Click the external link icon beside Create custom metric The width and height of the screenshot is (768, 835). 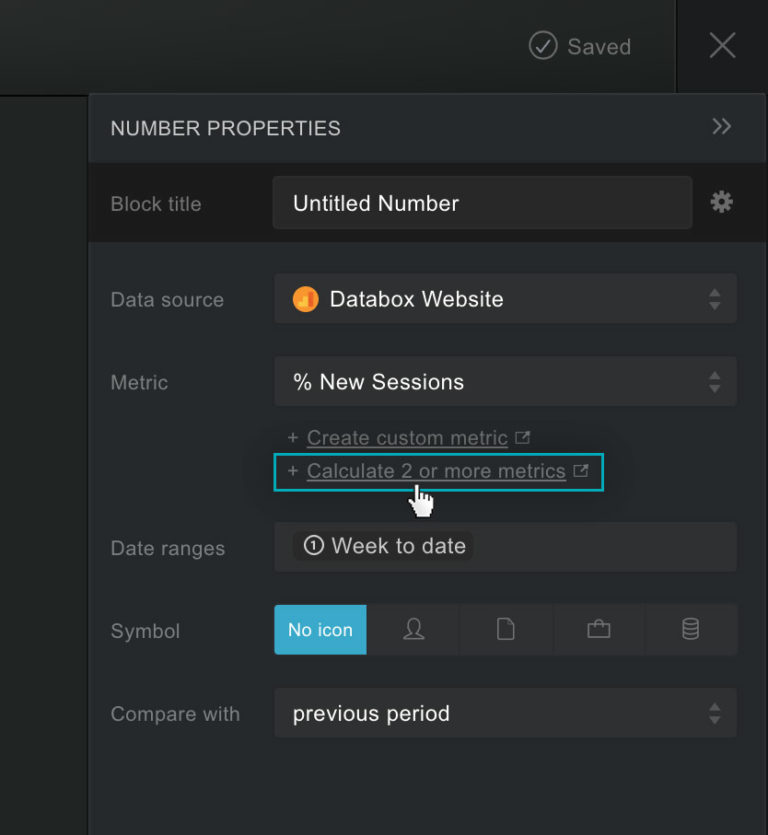tap(522, 436)
